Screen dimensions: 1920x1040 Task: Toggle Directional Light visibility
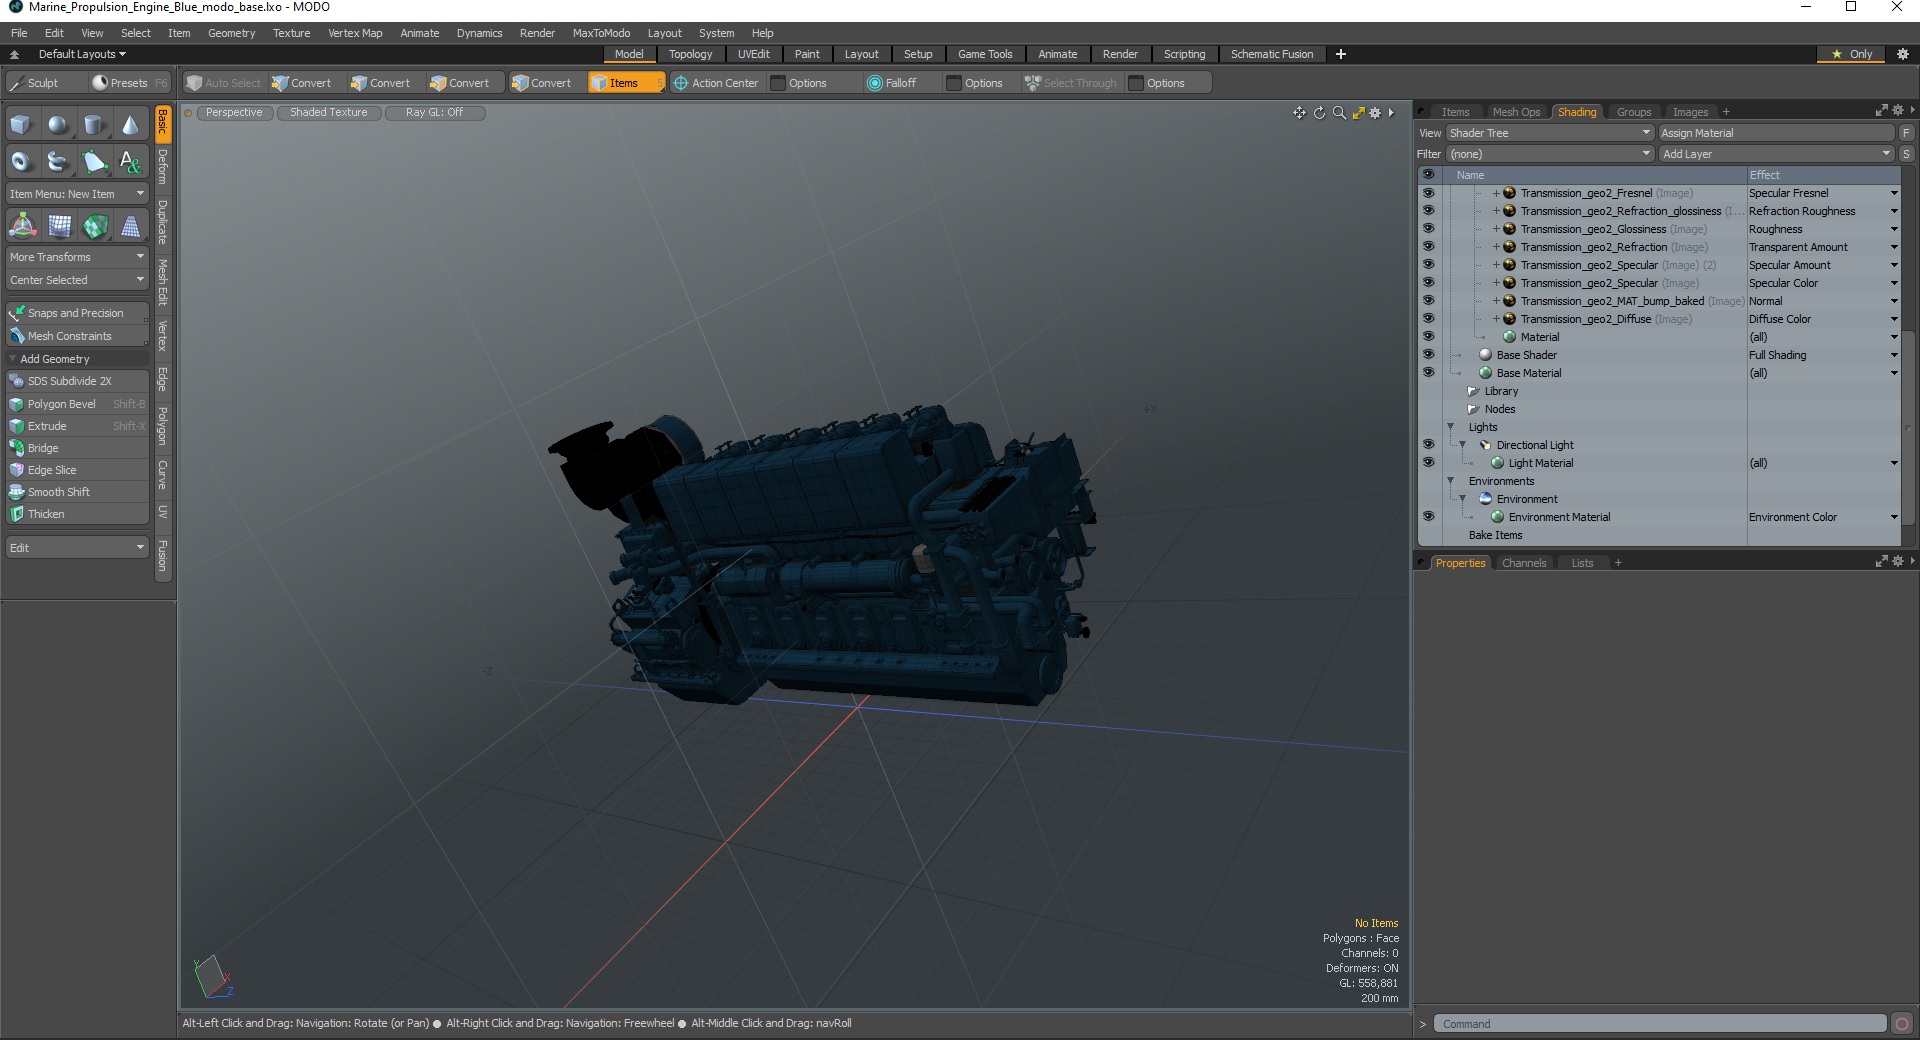pos(1428,445)
